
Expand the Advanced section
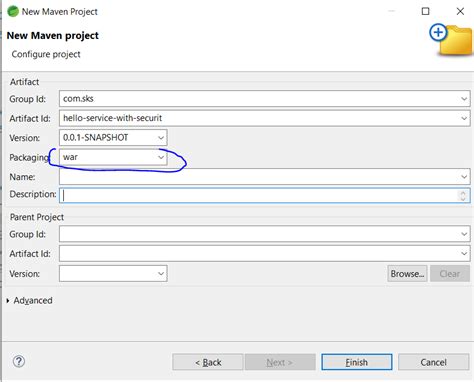8,301
